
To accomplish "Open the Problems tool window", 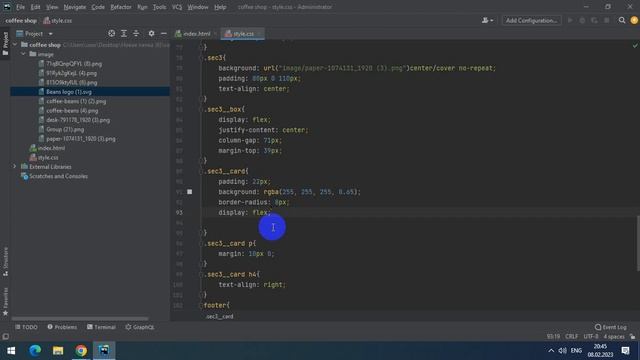I will coord(62,327).
